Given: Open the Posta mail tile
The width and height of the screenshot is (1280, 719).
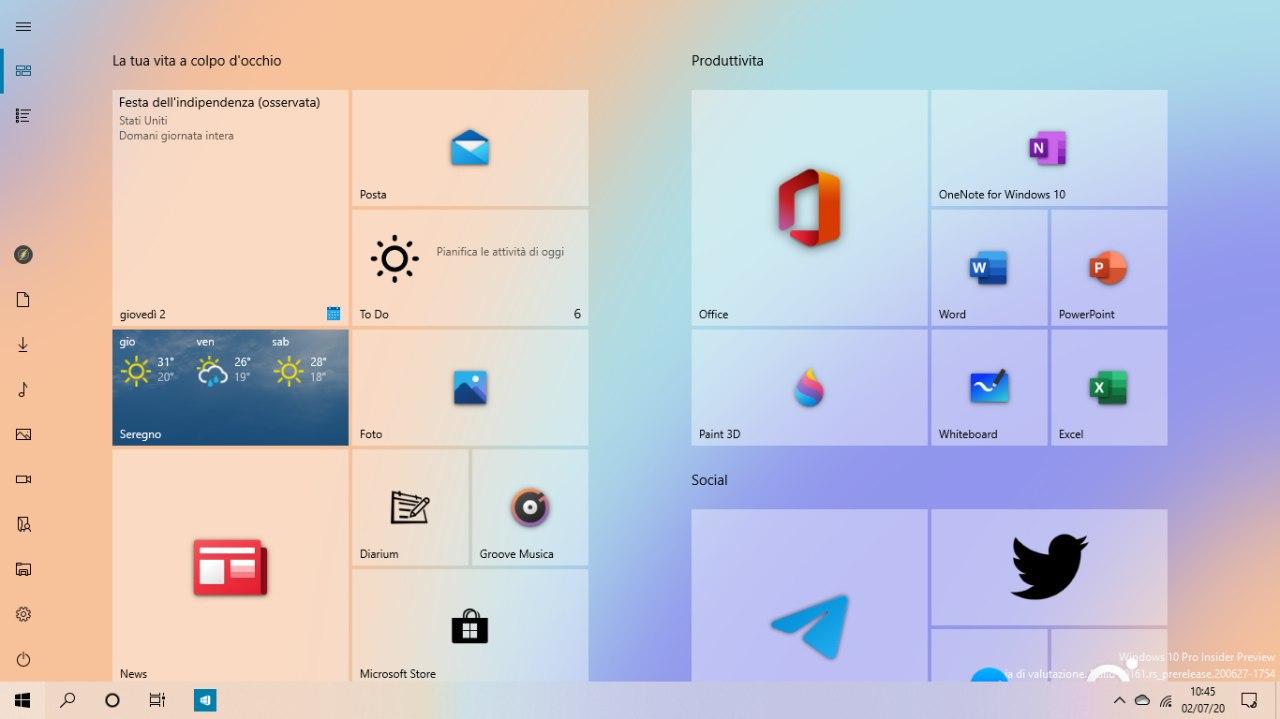Looking at the screenshot, I should pyautogui.click(x=470, y=148).
